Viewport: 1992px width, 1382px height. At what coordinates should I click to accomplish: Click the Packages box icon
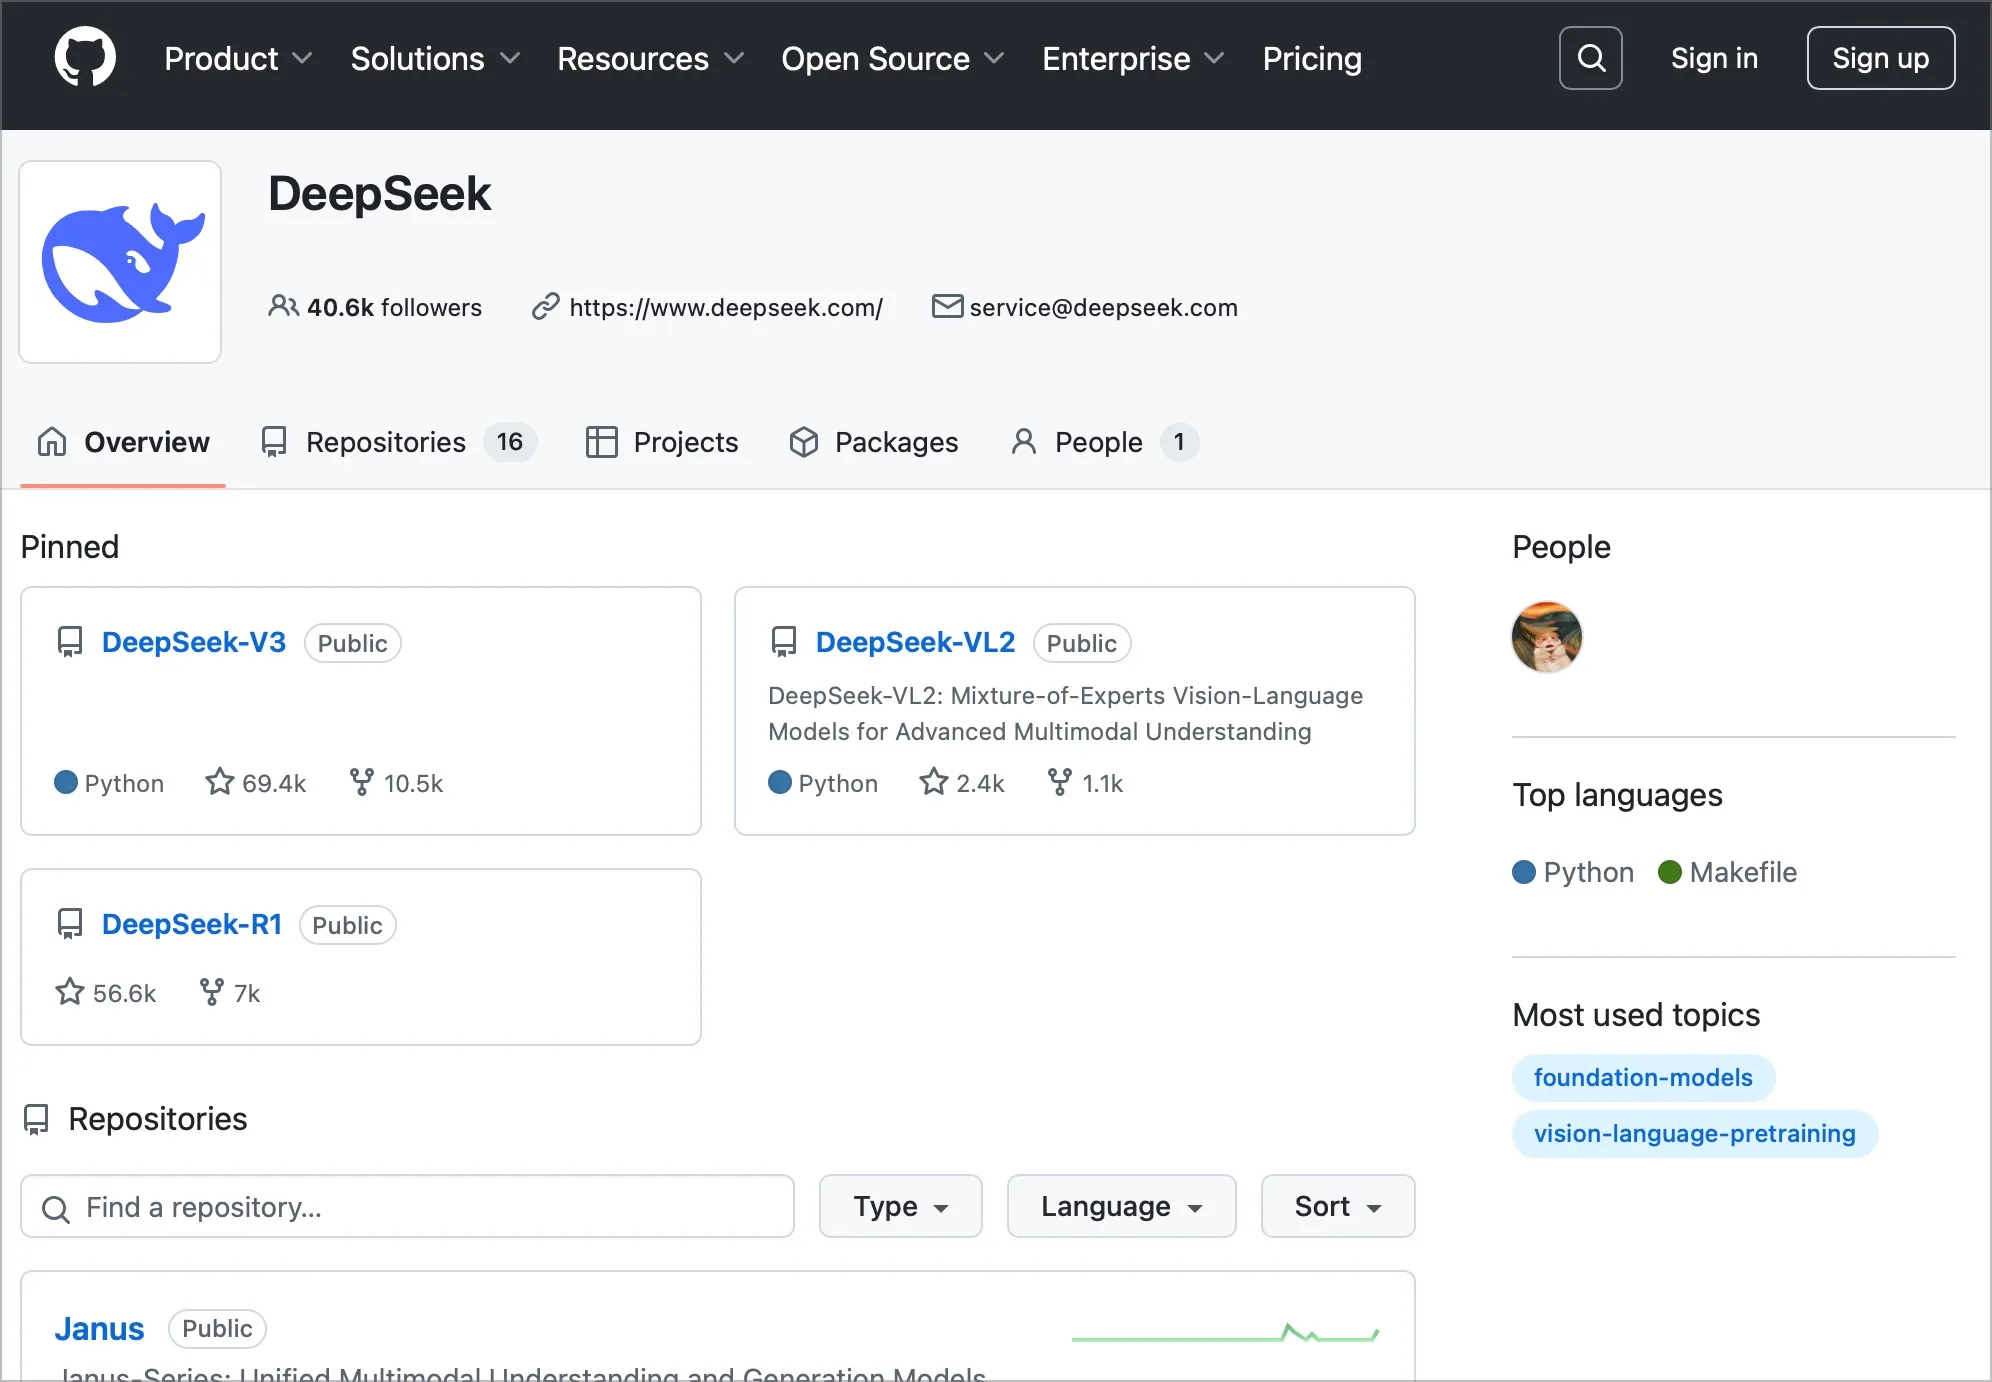803,441
